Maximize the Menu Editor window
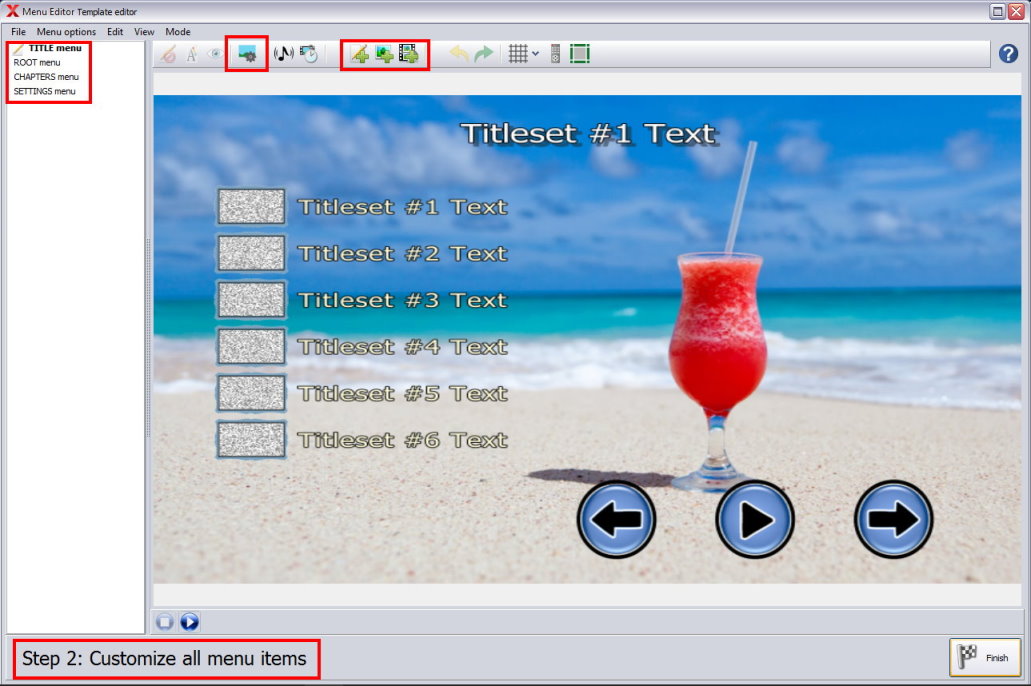The image size is (1031, 686). [997, 11]
